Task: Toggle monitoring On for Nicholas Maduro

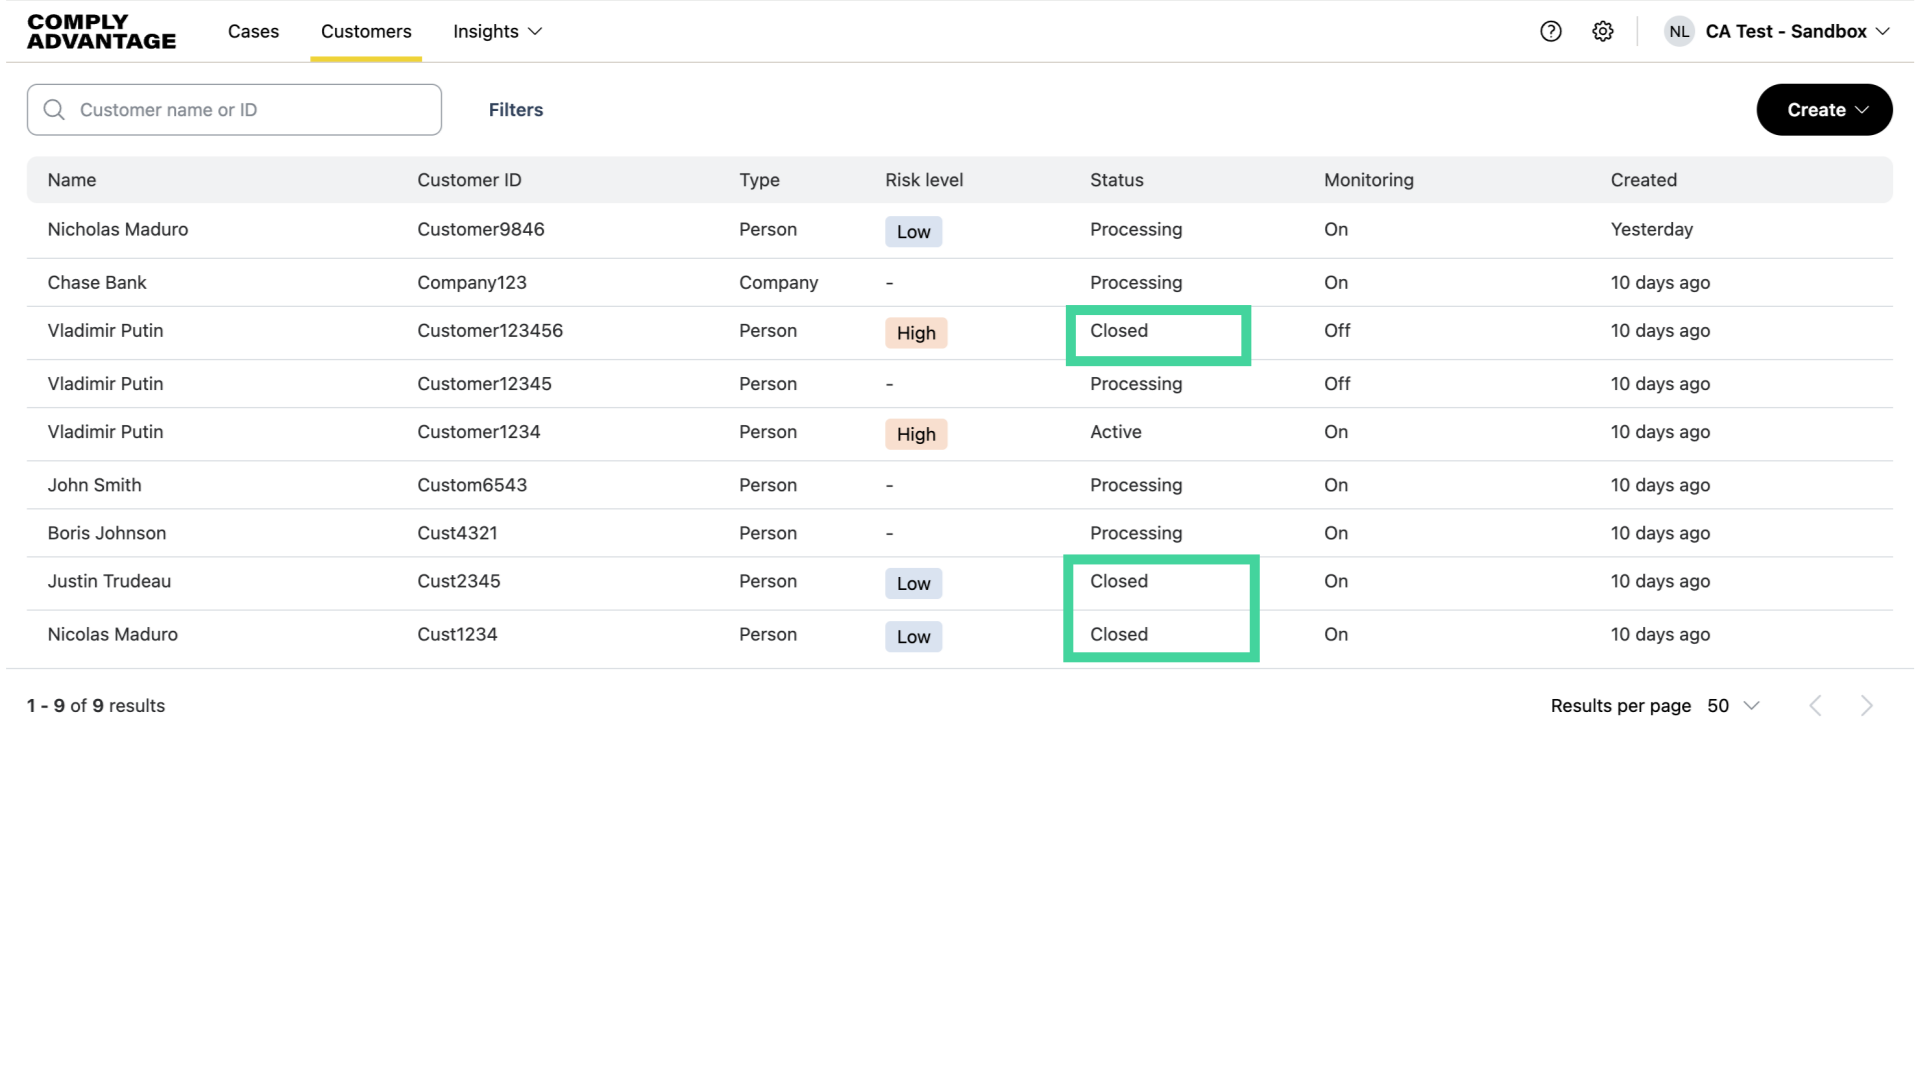Action: pos(1336,229)
